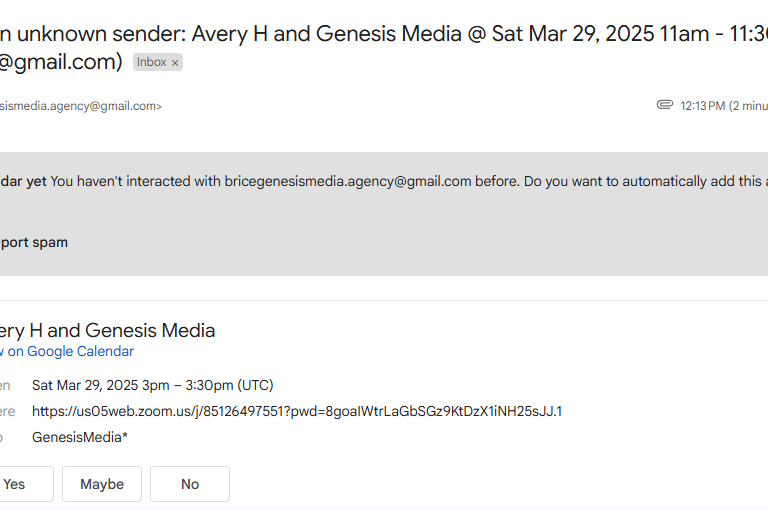Click the sender's gmail address below subject

(80, 106)
